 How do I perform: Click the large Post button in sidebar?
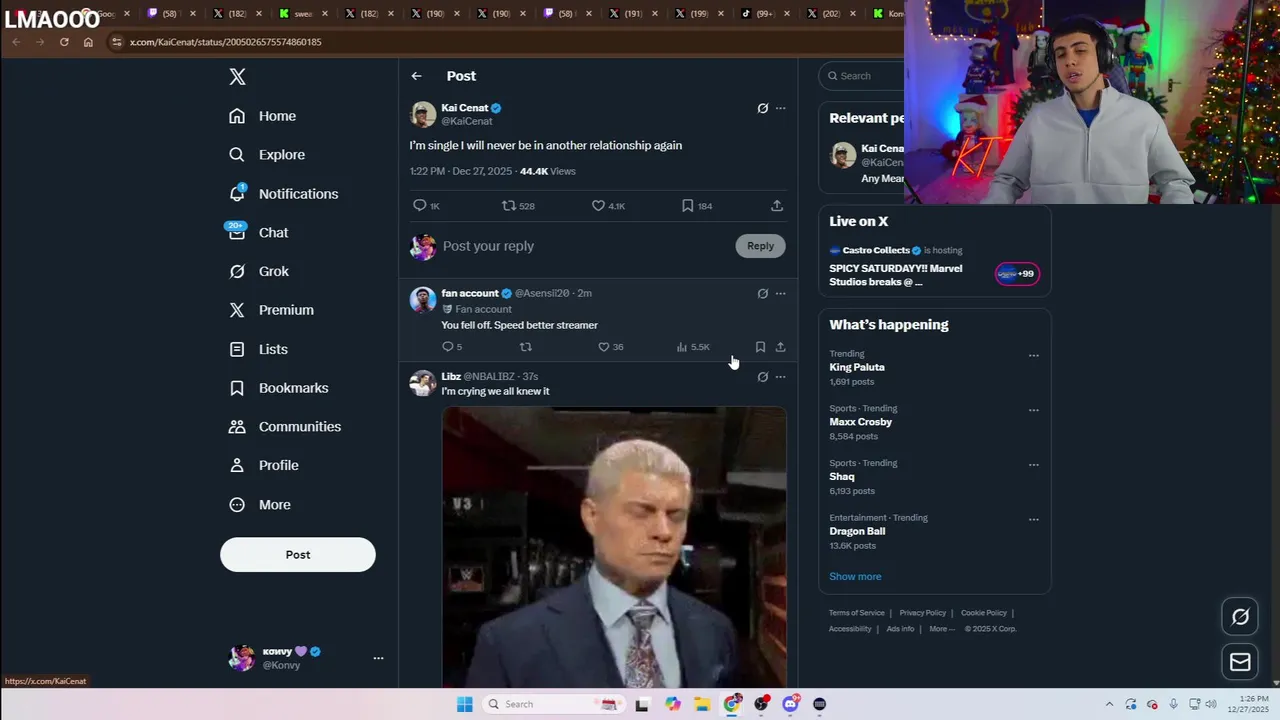[x=298, y=555]
